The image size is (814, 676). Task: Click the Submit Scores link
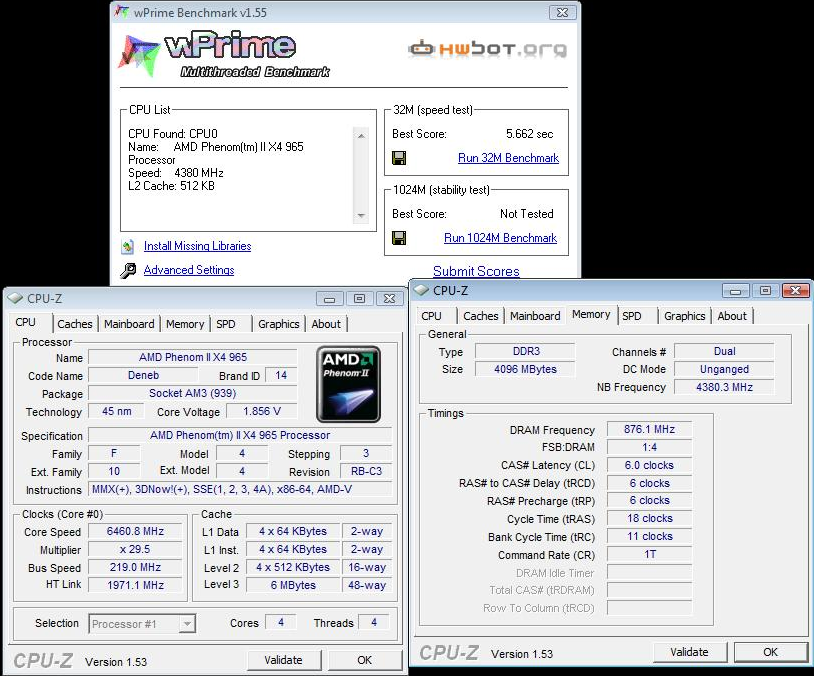[476, 271]
